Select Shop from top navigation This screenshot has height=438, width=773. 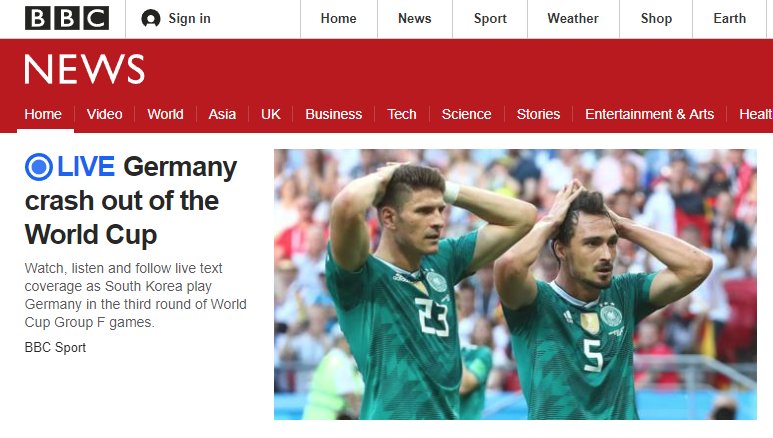pyautogui.click(x=656, y=19)
